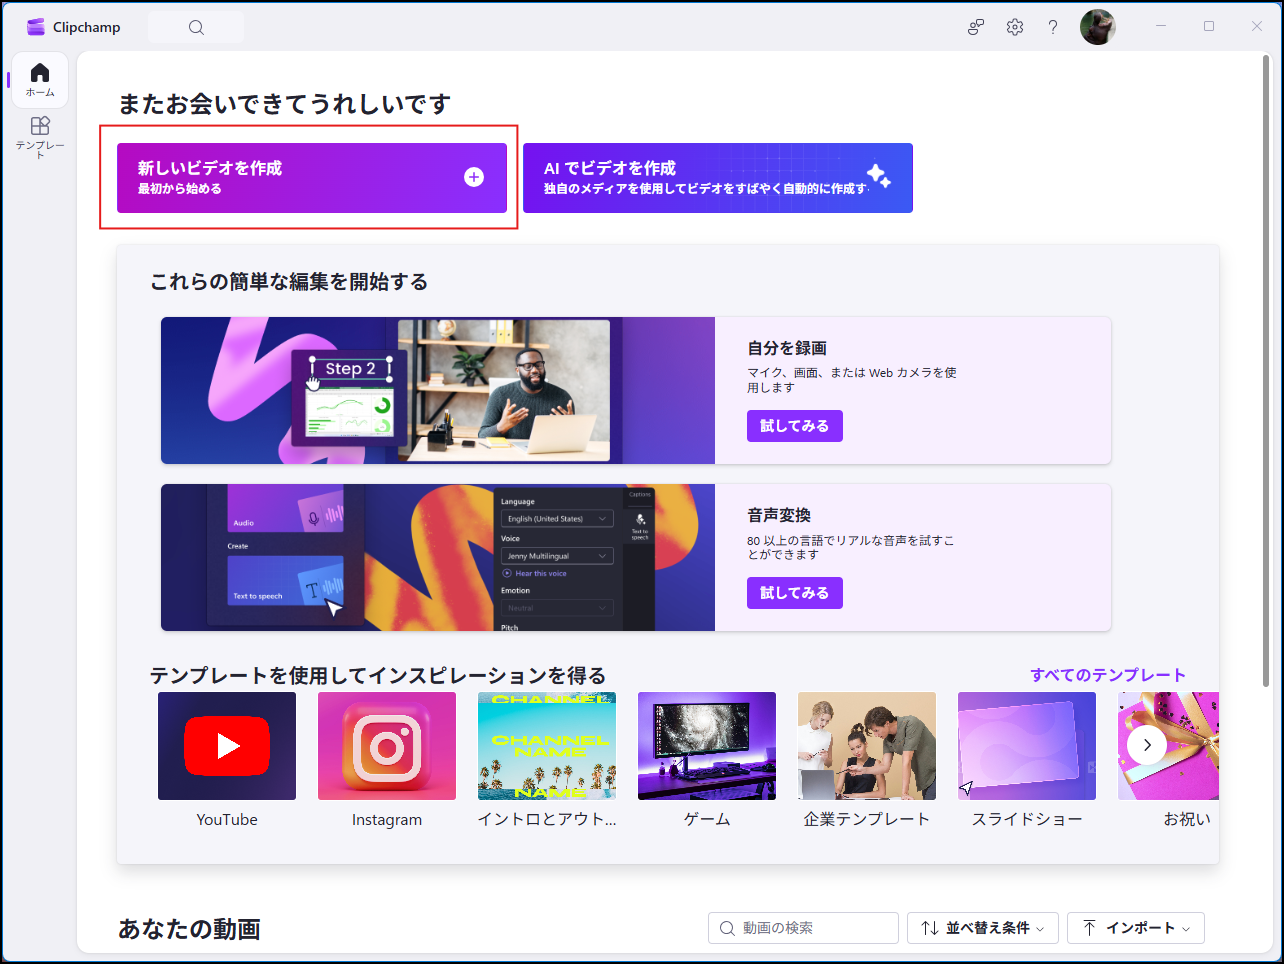Open the user profile avatar

(1098, 27)
